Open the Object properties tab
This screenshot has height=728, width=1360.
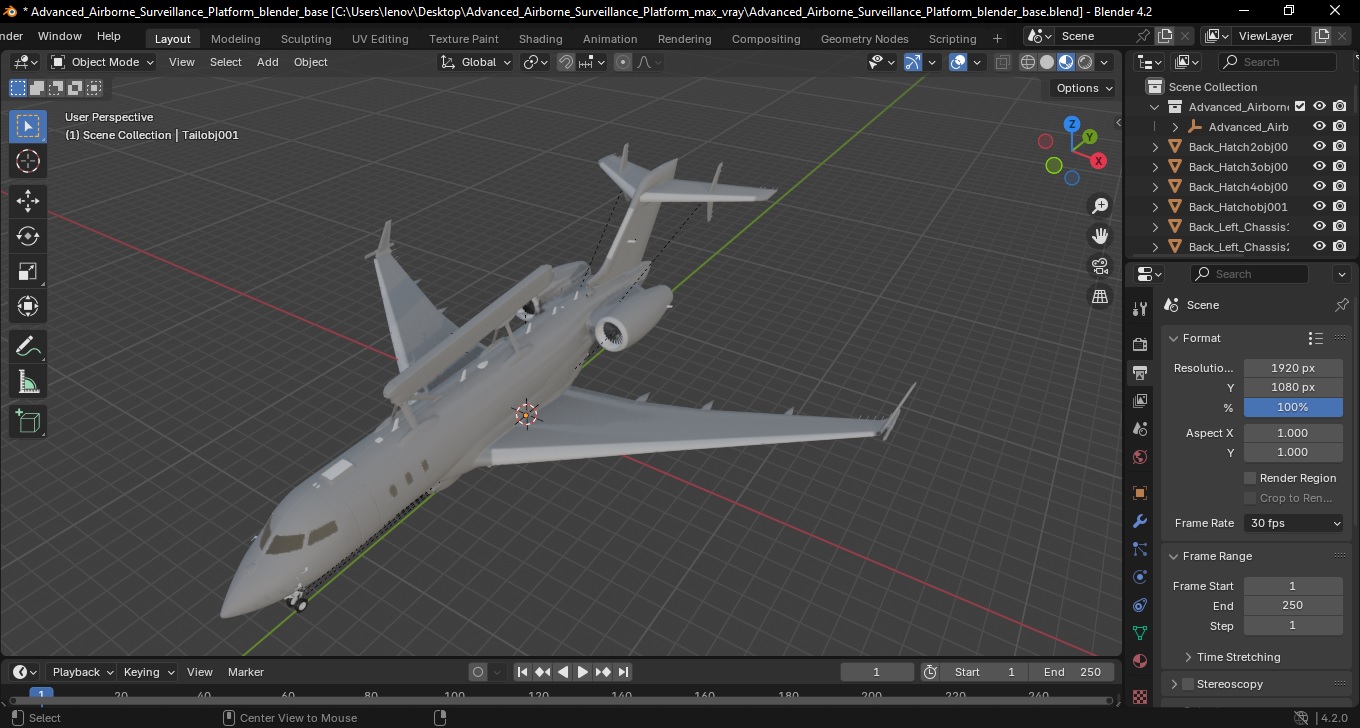point(1139,493)
